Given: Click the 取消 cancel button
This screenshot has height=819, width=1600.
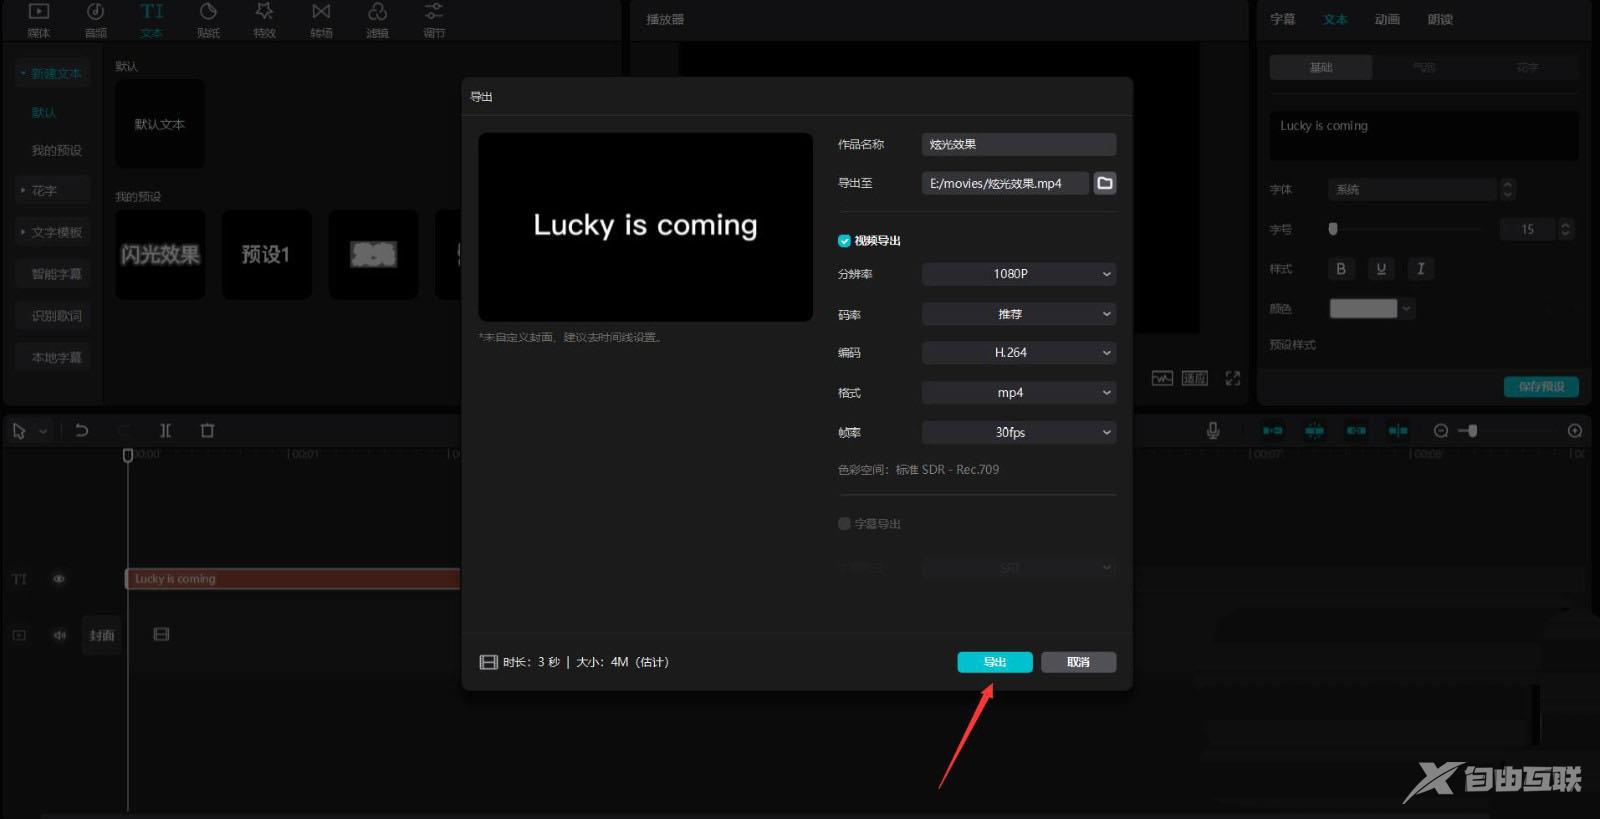Looking at the screenshot, I should [x=1078, y=662].
